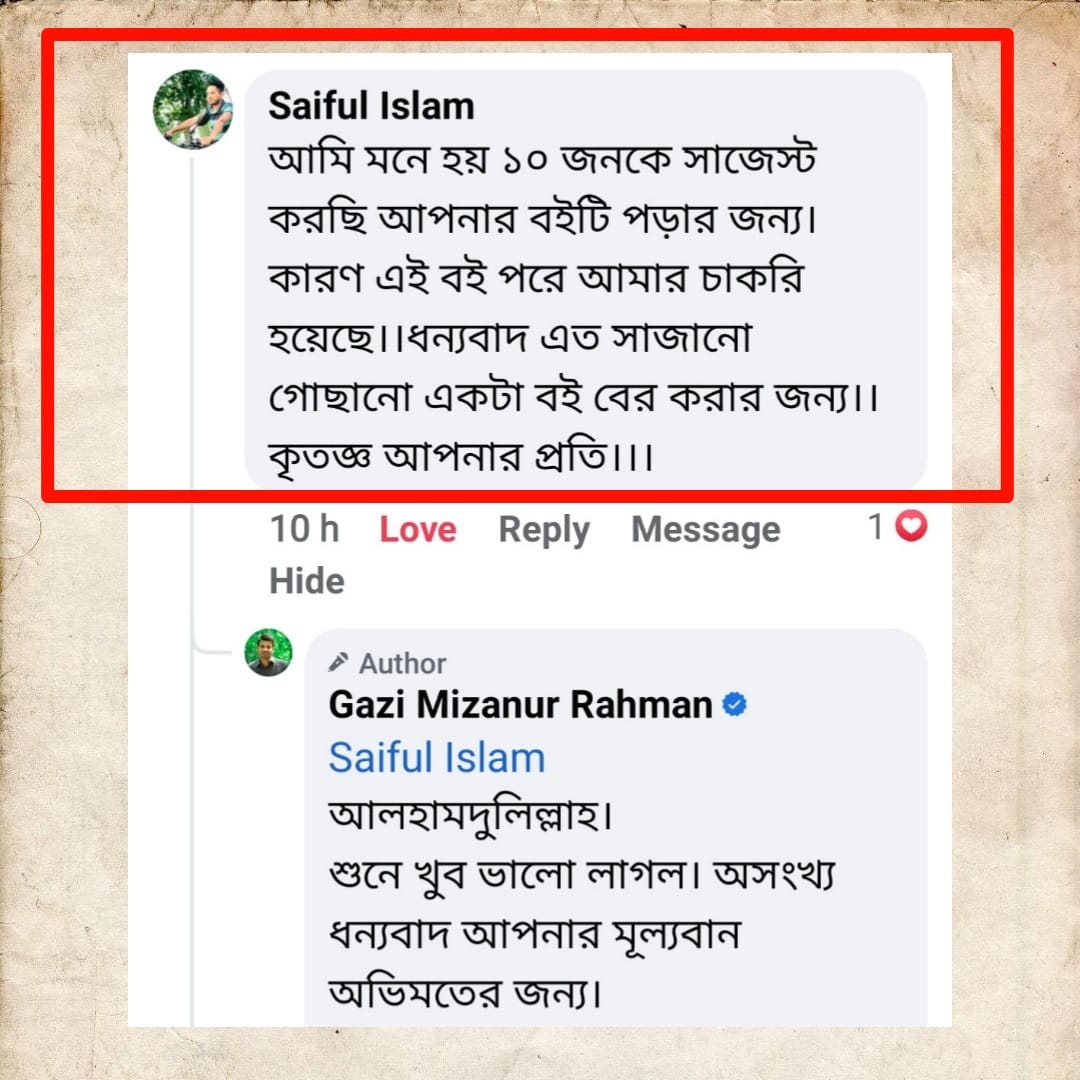Click the reply's last line অভিমতের জন্য
This screenshot has width=1080, height=1080.
[x=465, y=995]
